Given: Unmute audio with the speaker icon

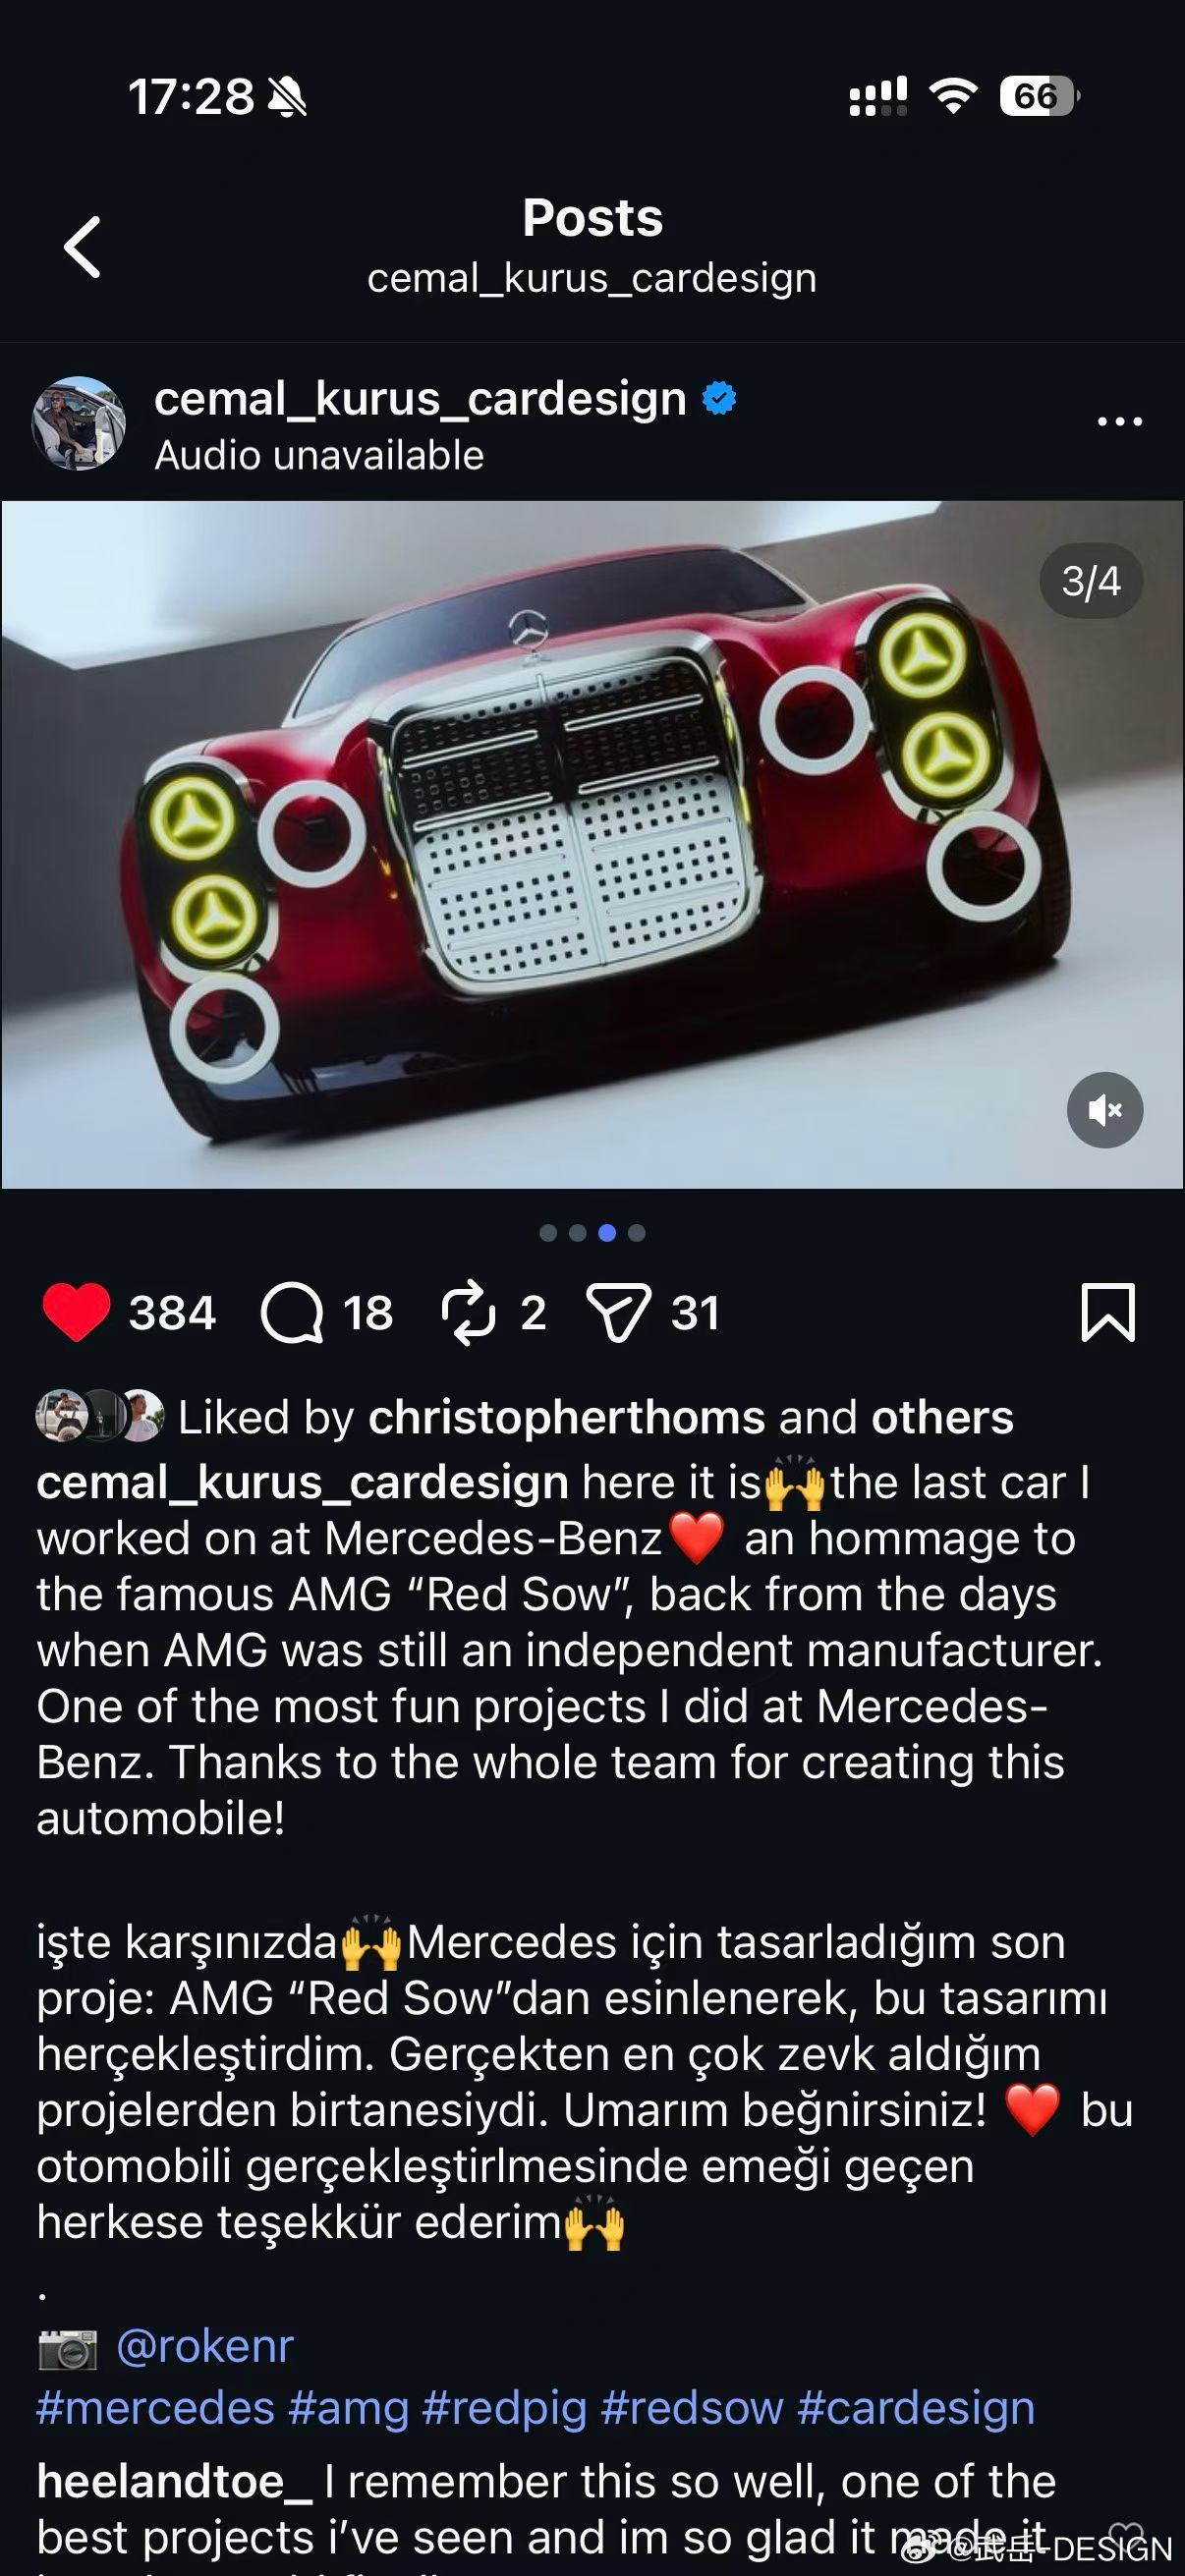Looking at the screenshot, I should click(x=1105, y=1110).
